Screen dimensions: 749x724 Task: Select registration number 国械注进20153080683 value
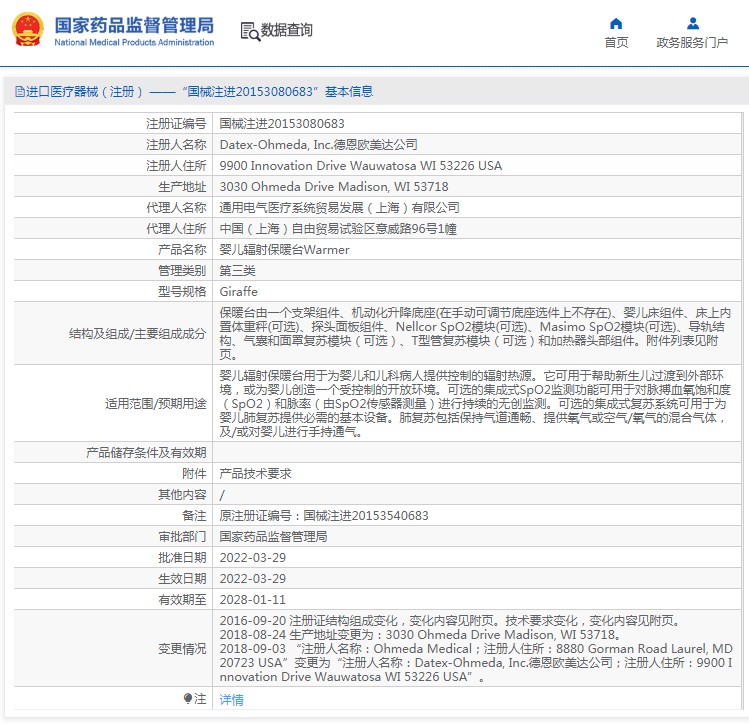point(282,124)
